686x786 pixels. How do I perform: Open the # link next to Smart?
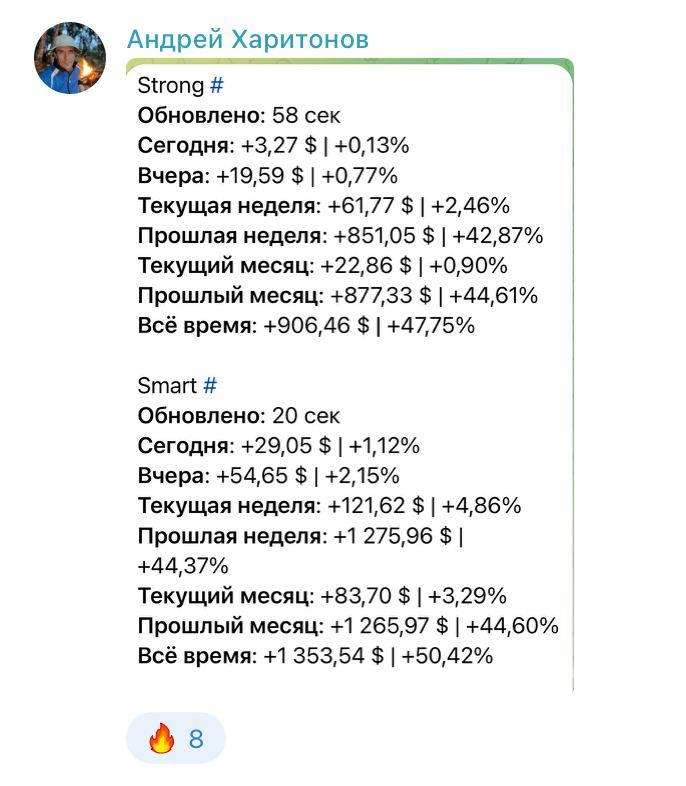click(210, 386)
